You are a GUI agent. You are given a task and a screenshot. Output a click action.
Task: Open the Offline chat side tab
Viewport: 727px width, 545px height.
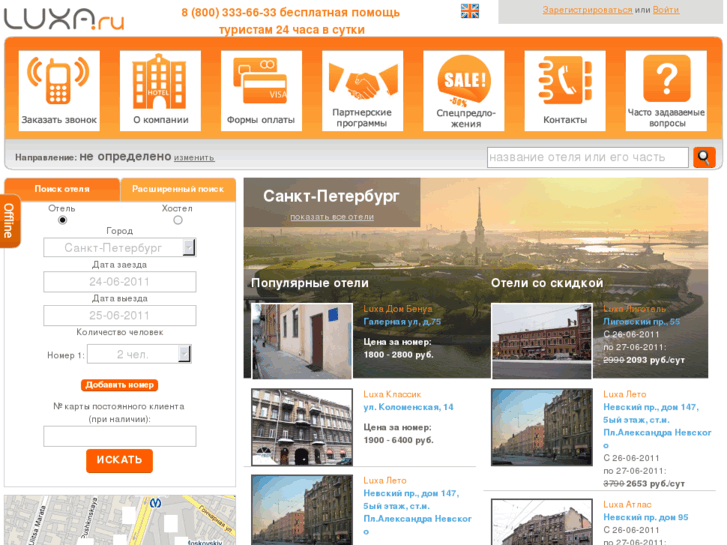(x=9, y=221)
